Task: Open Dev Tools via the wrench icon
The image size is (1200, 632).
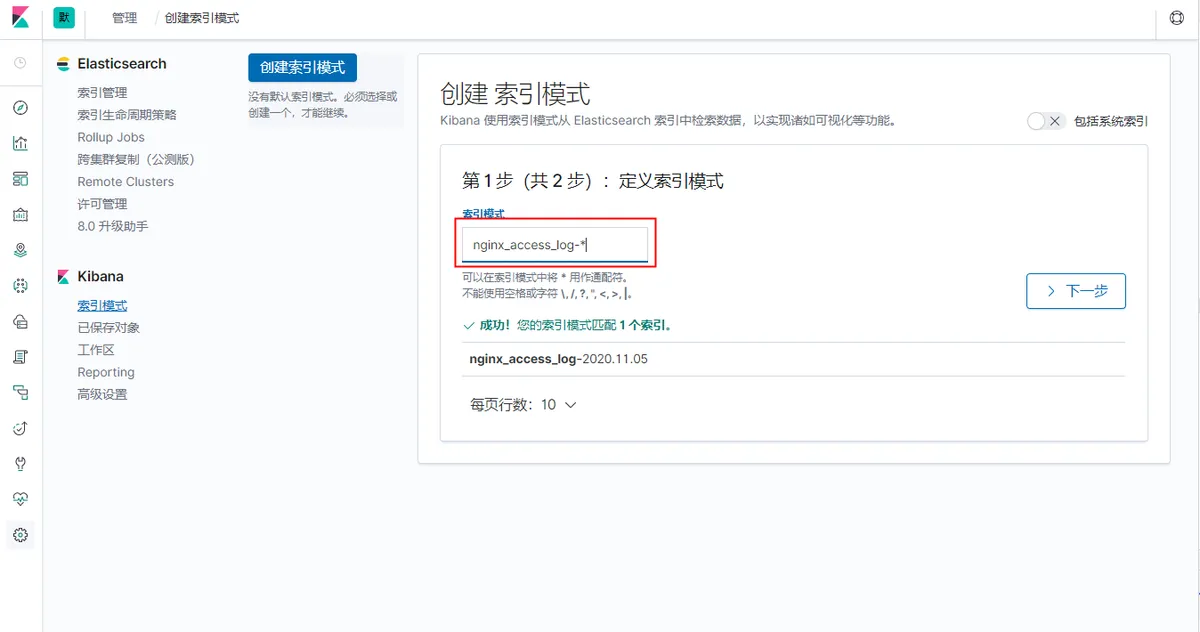Action: click(20, 463)
